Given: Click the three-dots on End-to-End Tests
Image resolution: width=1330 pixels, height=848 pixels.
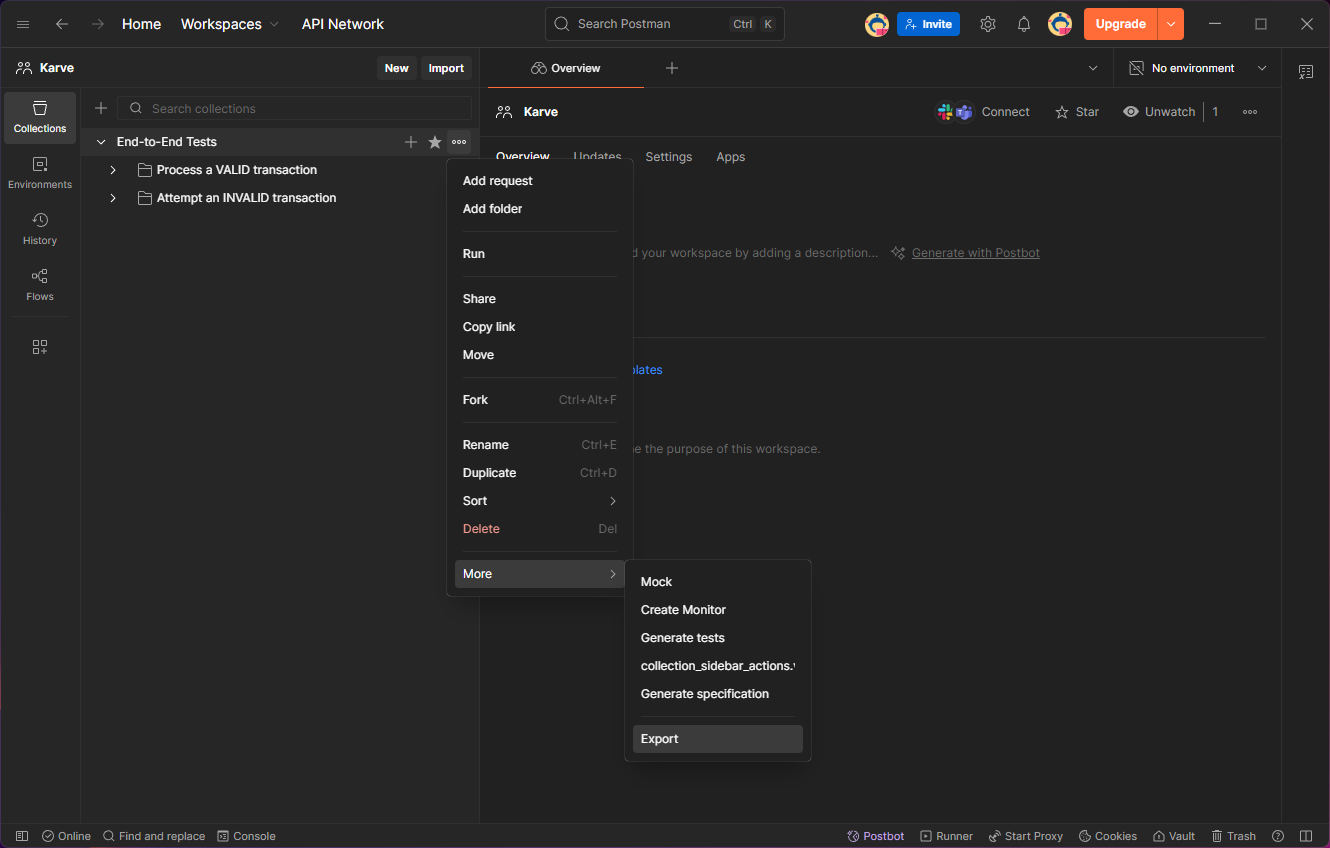Looking at the screenshot, I should tap(459, 142).
